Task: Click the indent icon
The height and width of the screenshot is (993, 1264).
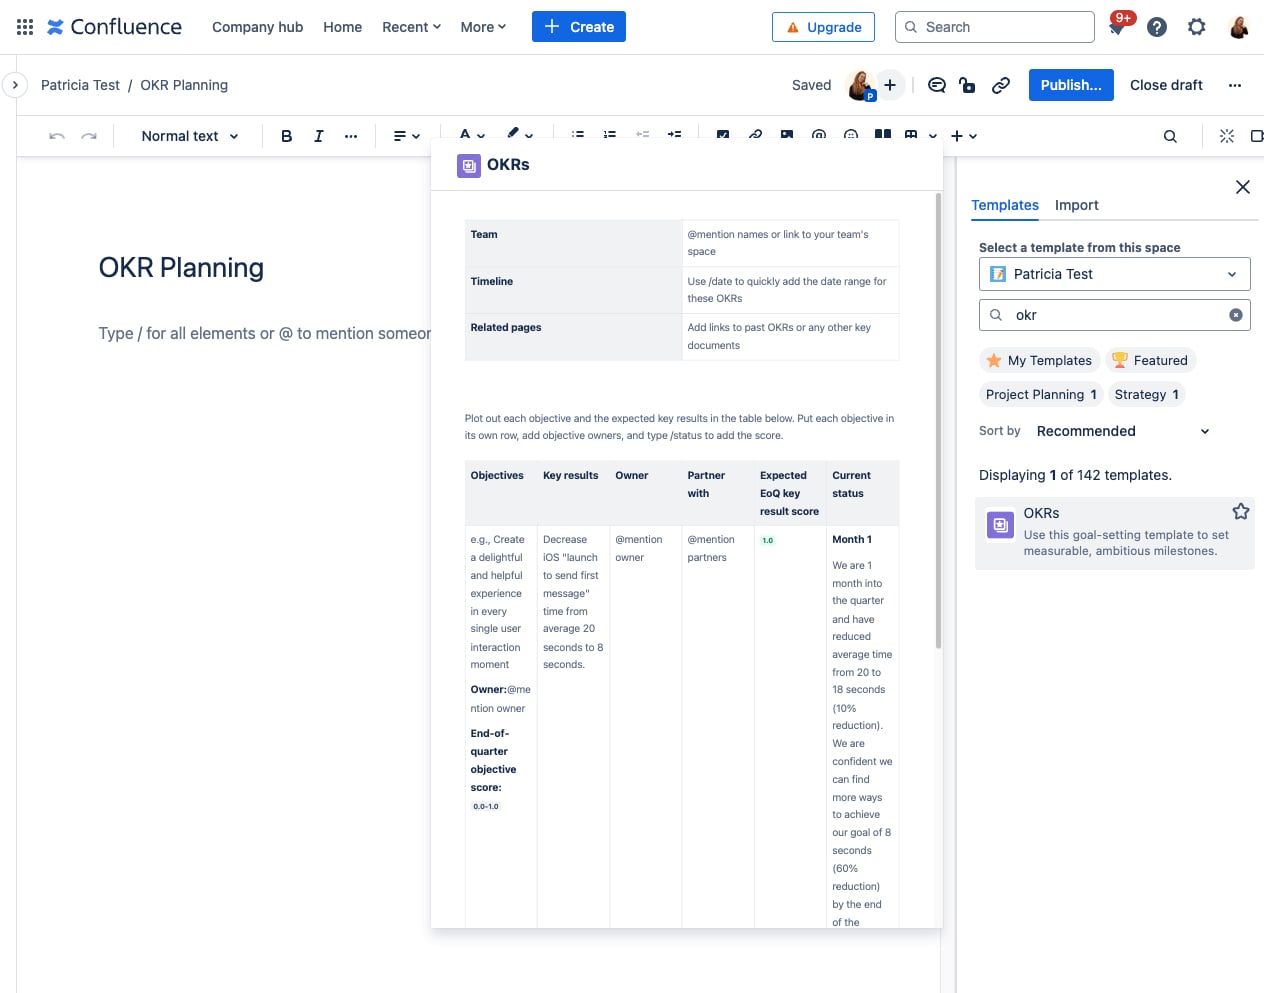Action: point(675,135)
